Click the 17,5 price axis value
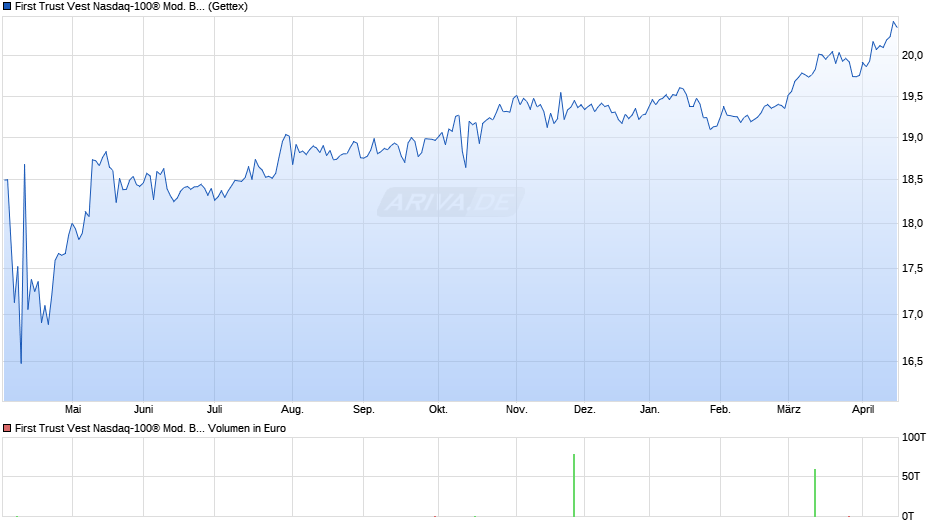The image size is (940, 526). (x=912, y=268)
